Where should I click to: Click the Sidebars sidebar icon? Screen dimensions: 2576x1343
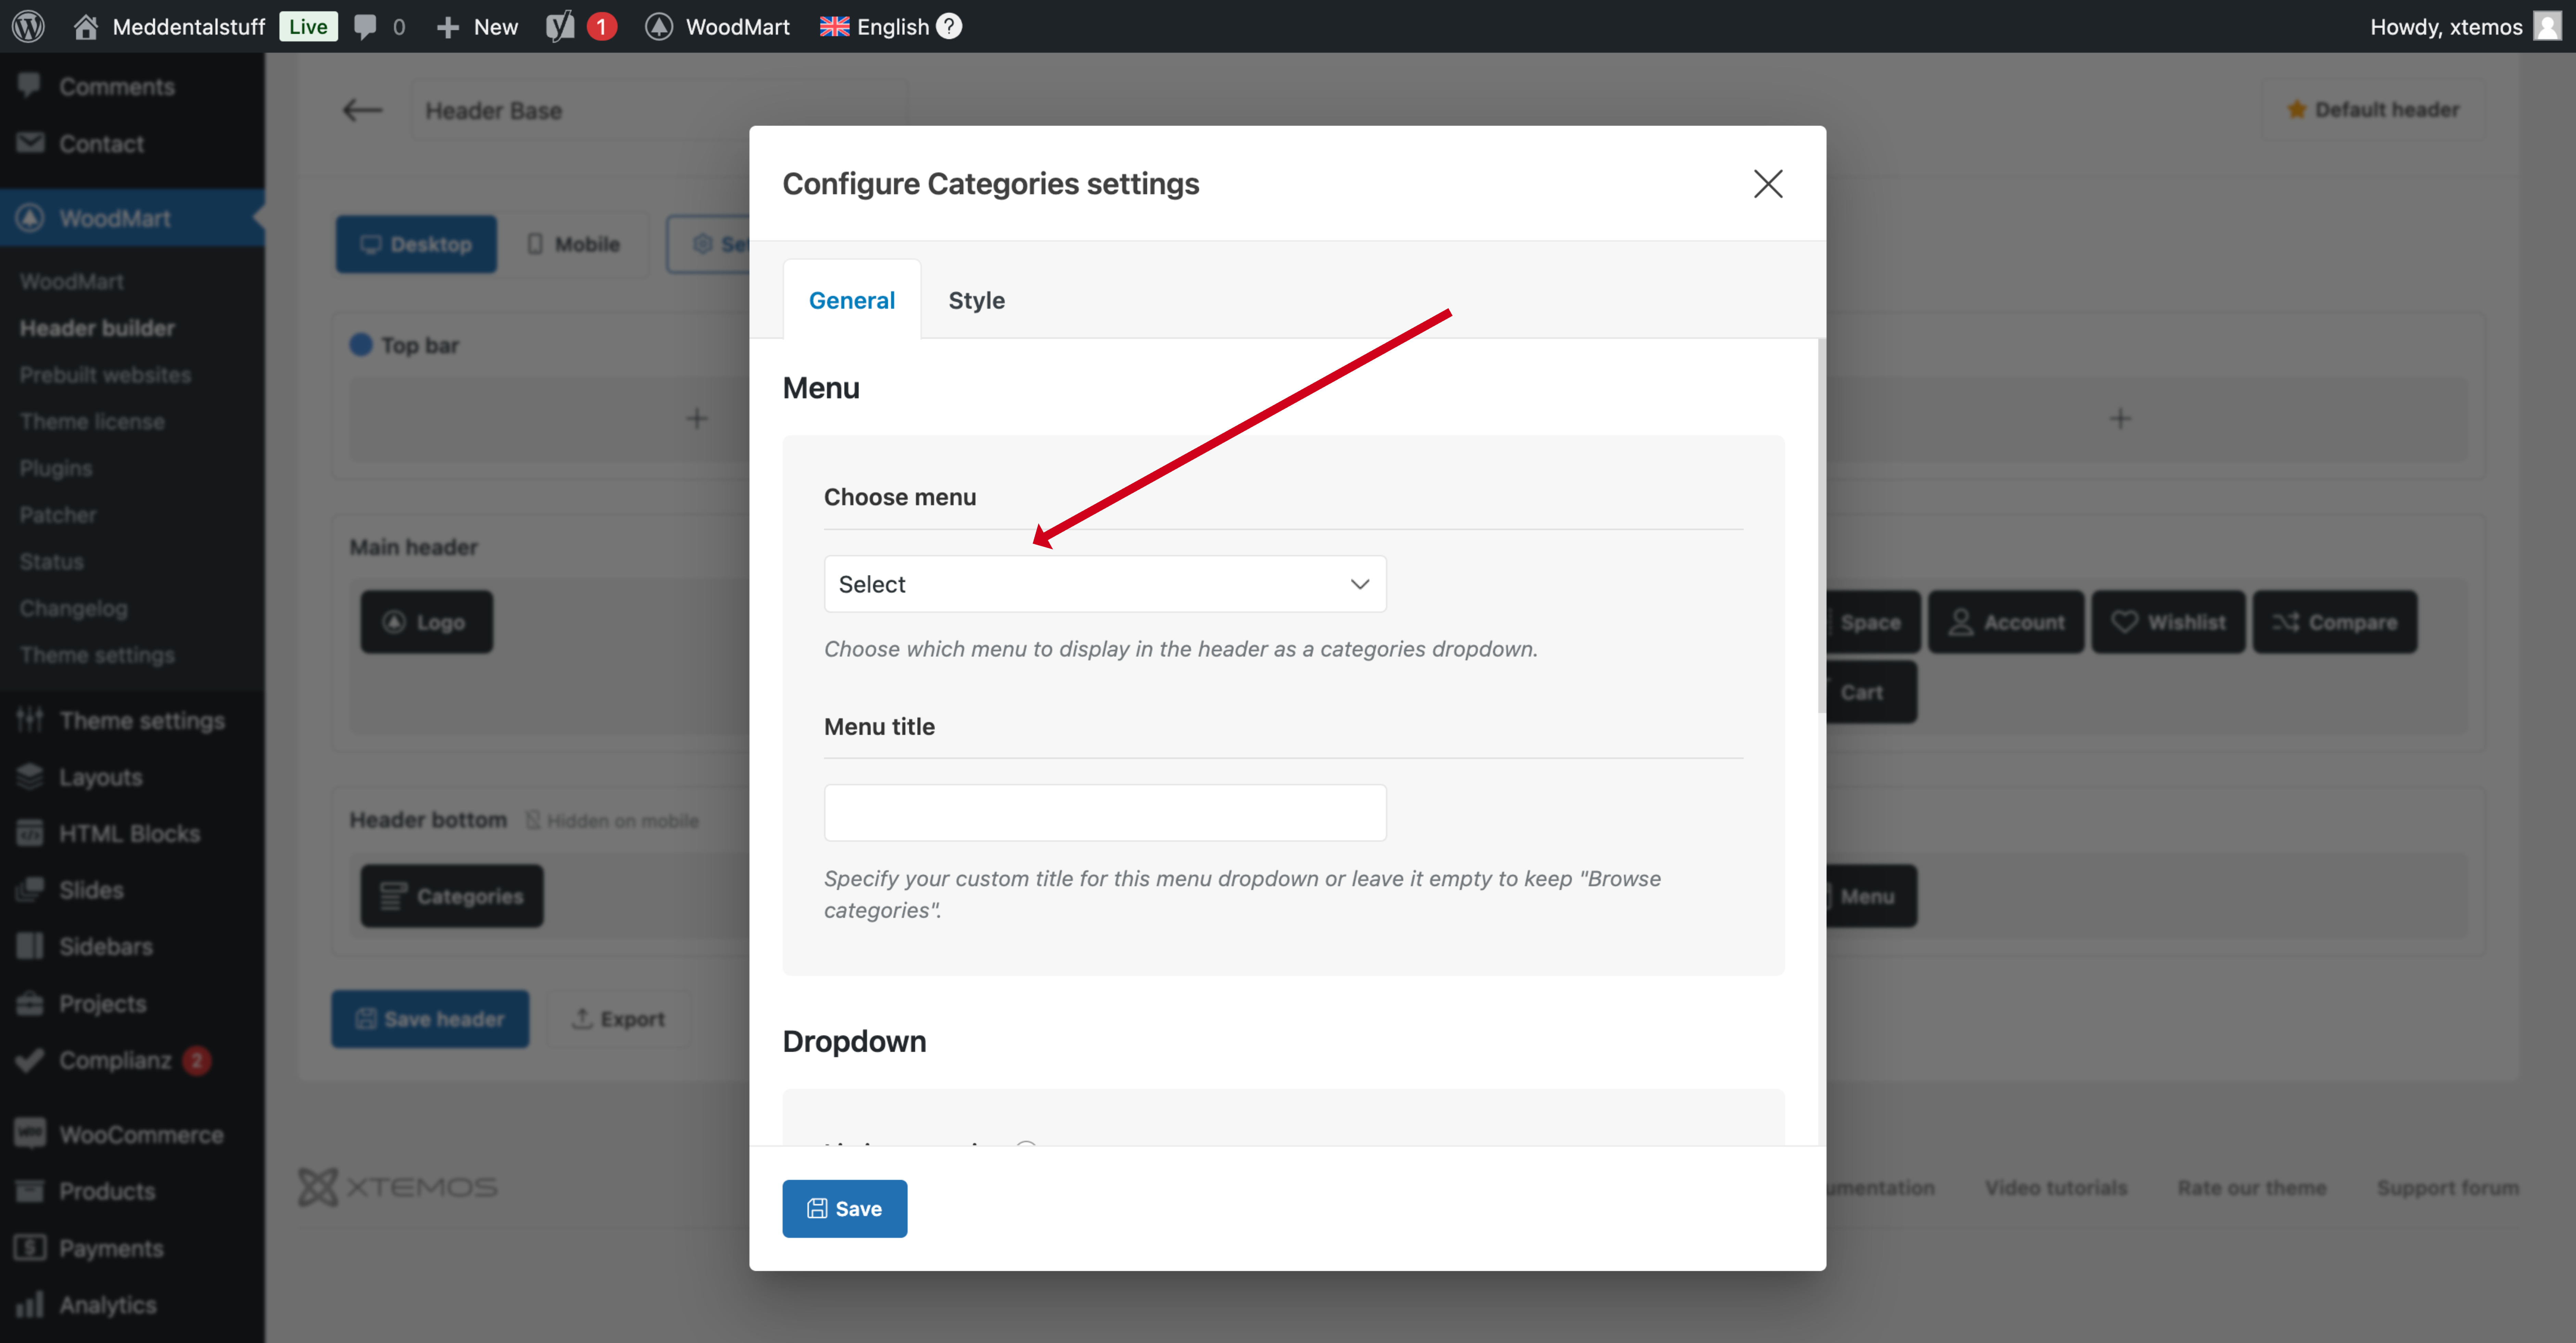tap(30, 946)
